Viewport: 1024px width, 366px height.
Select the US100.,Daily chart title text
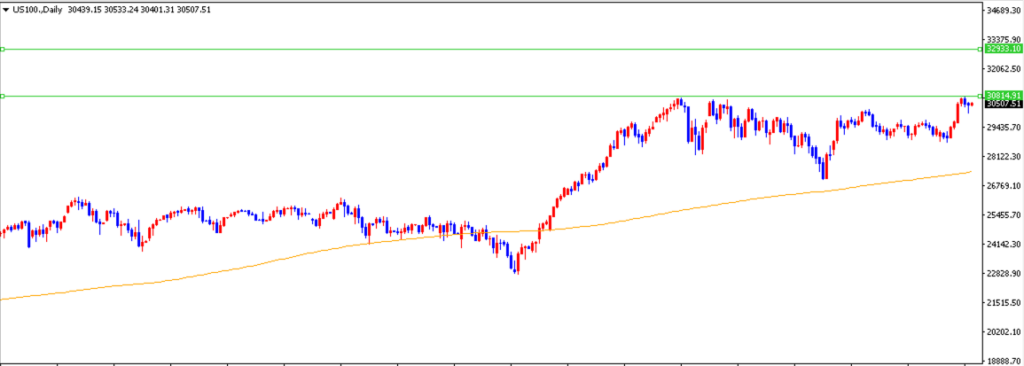click(x=37, y=10)
